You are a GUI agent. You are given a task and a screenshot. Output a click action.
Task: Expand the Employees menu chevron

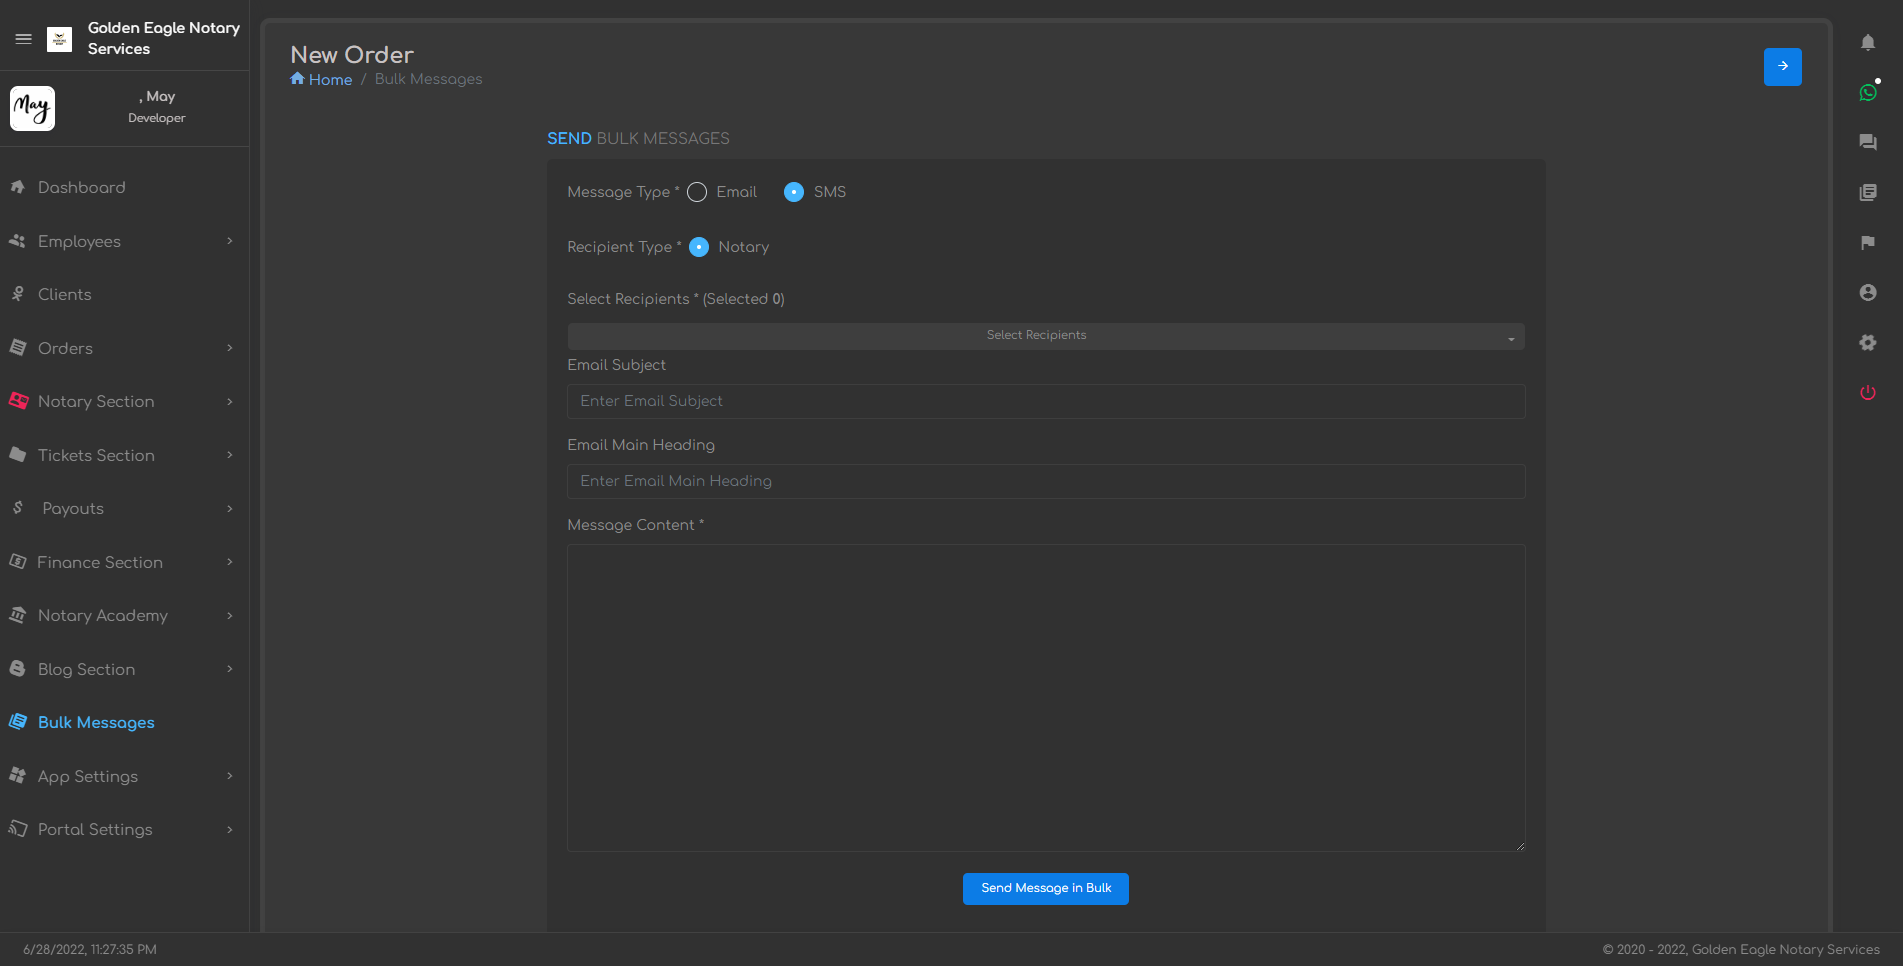click(230, 241)
